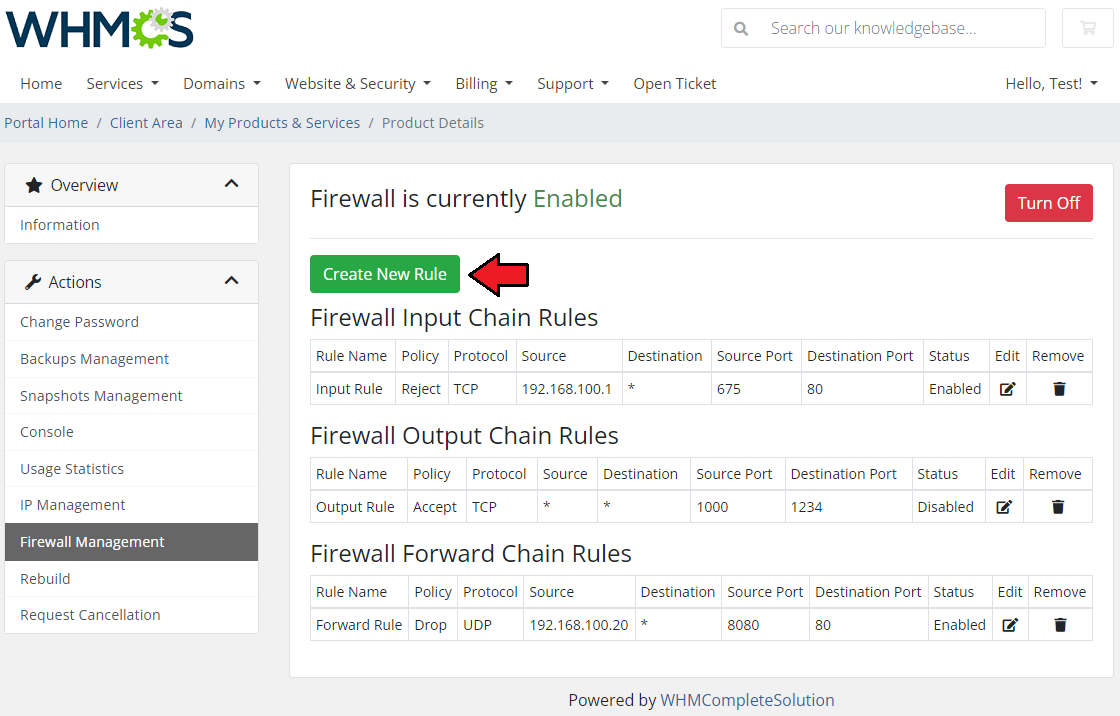Viewport: 1120px width, 716px height.
Task: Click the Disabled status cell
Action: (948, 507)
